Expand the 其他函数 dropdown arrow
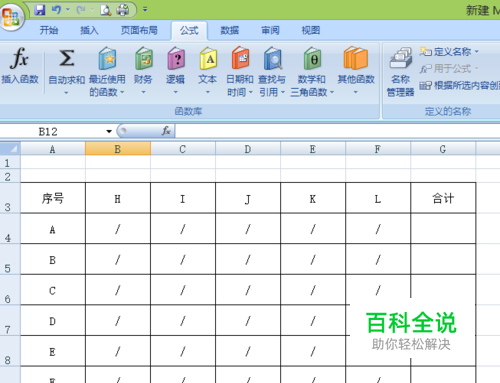 [355, 92]
